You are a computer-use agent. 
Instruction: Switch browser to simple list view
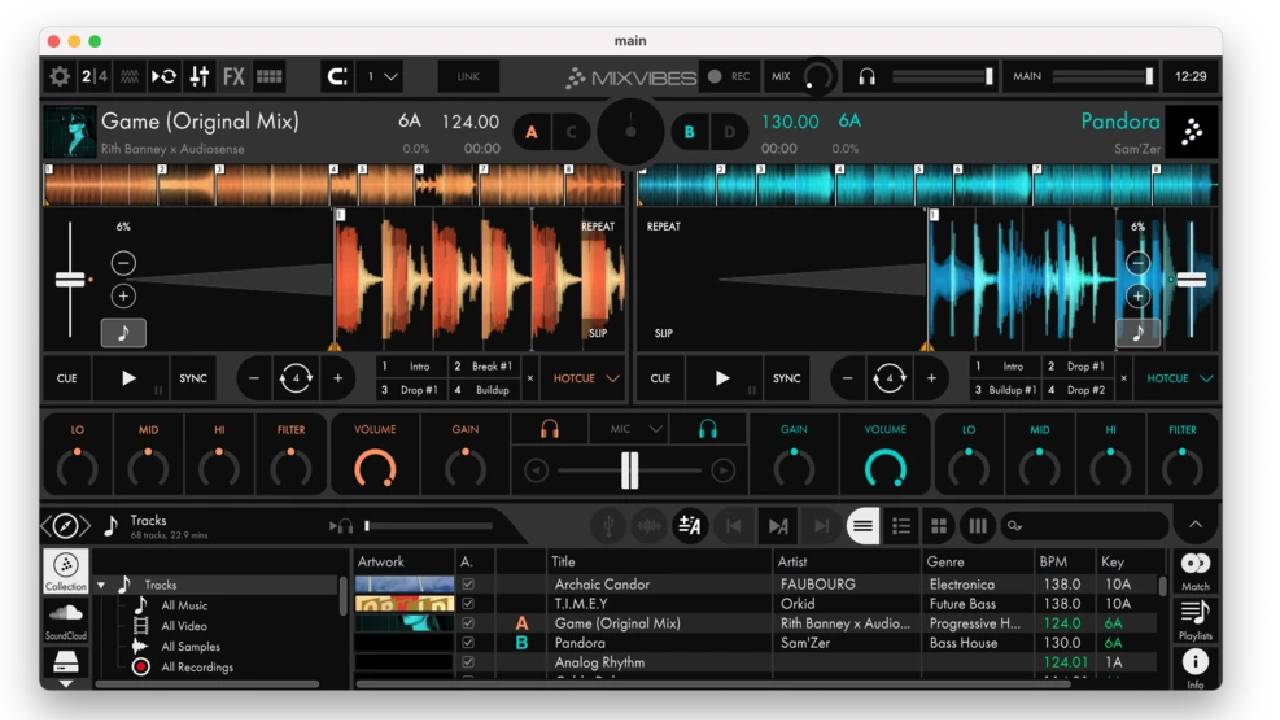863,526
